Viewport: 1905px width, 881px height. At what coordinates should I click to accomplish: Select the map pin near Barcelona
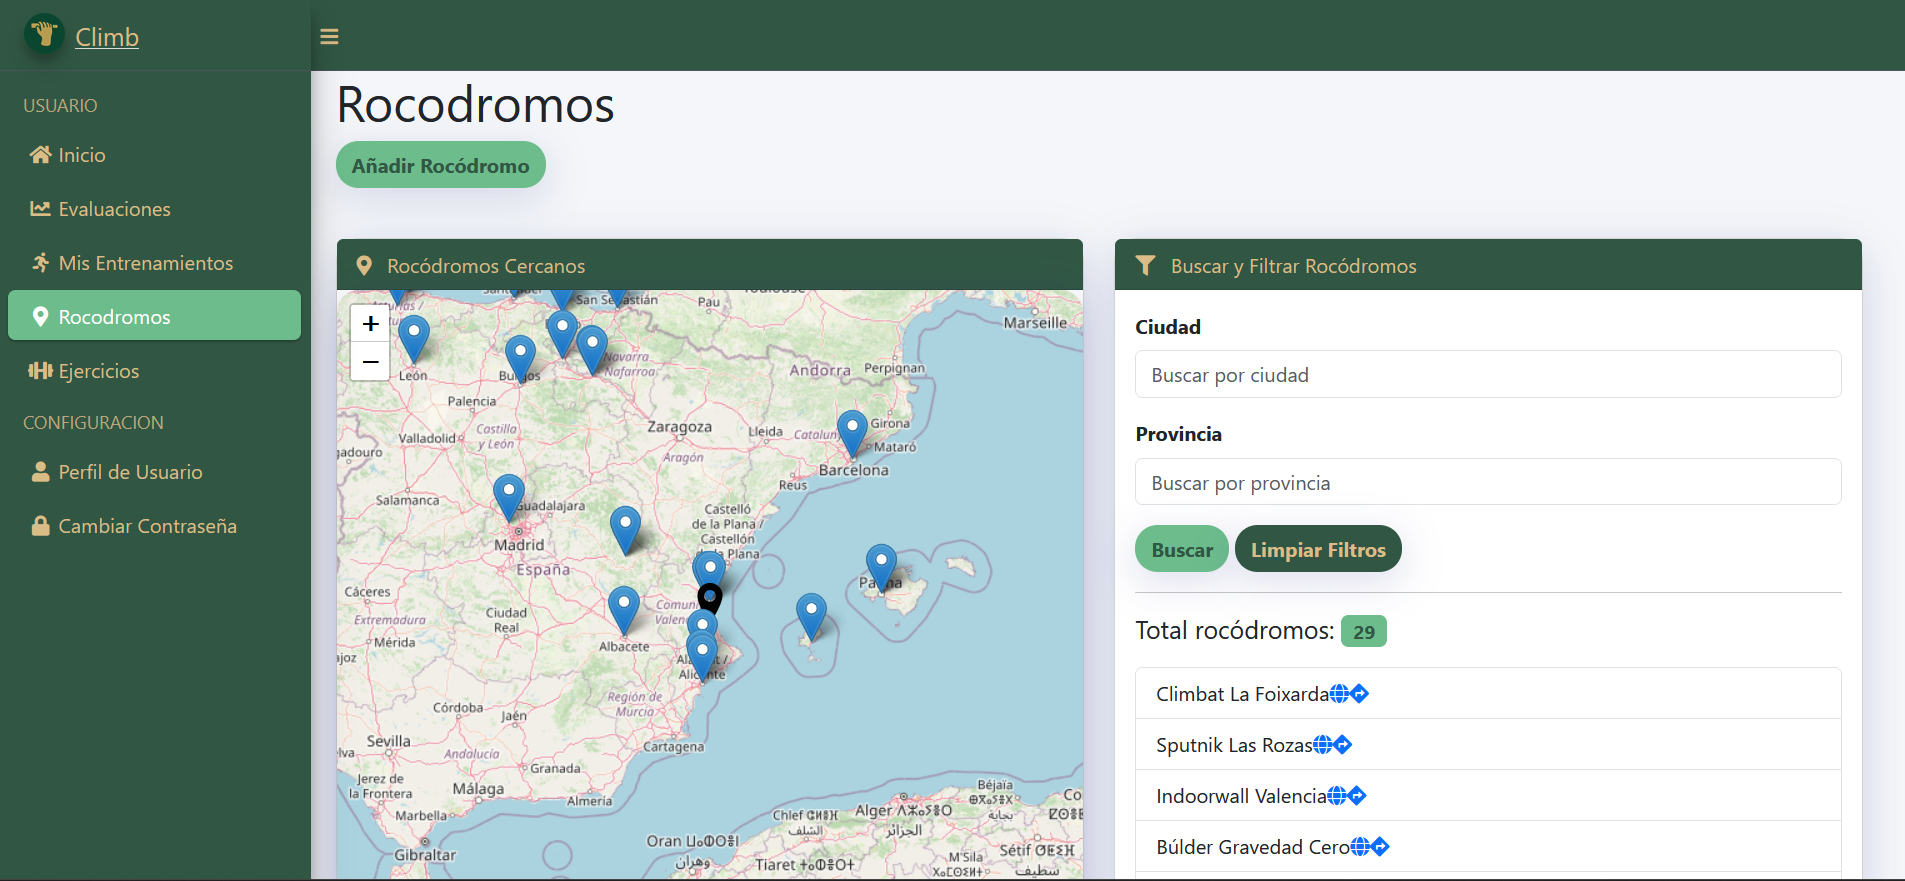coord(852,431)
